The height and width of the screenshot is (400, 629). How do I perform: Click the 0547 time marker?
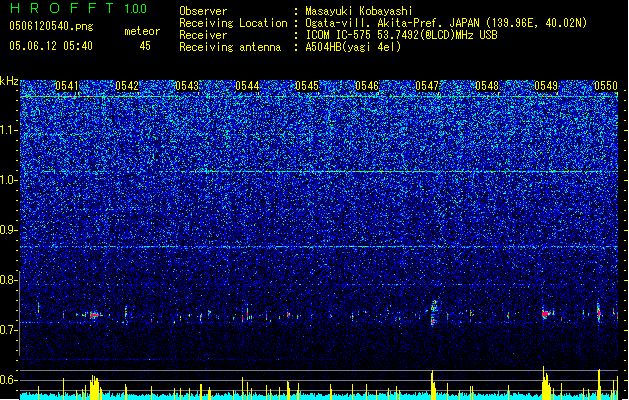pos(427,86)
